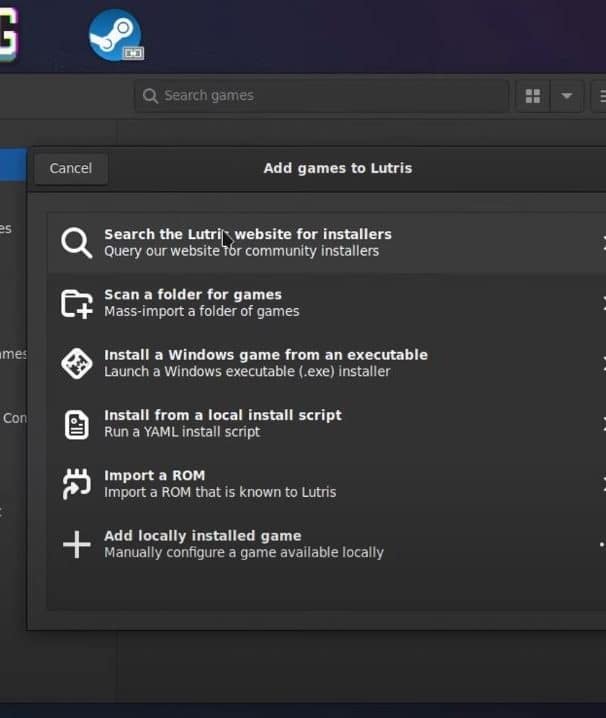Click the YAML script document icon

[76, 424]
